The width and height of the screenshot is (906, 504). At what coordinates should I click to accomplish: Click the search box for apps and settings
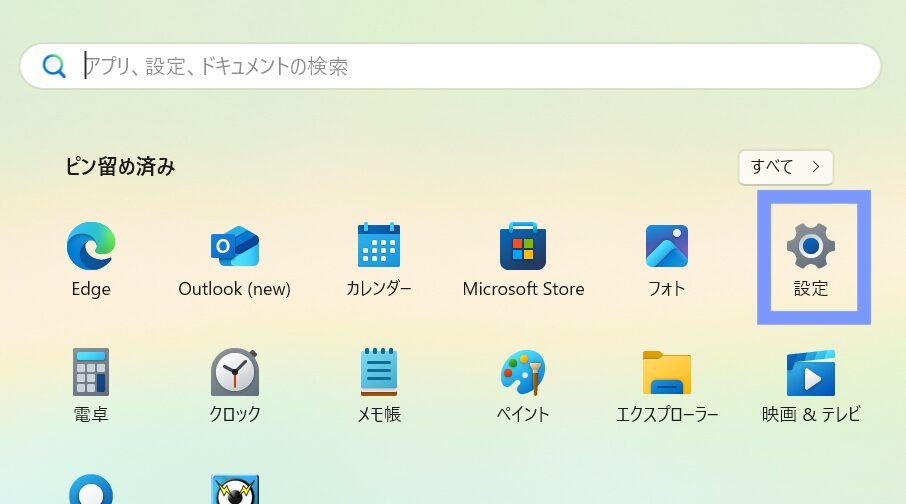pos(451,66)
